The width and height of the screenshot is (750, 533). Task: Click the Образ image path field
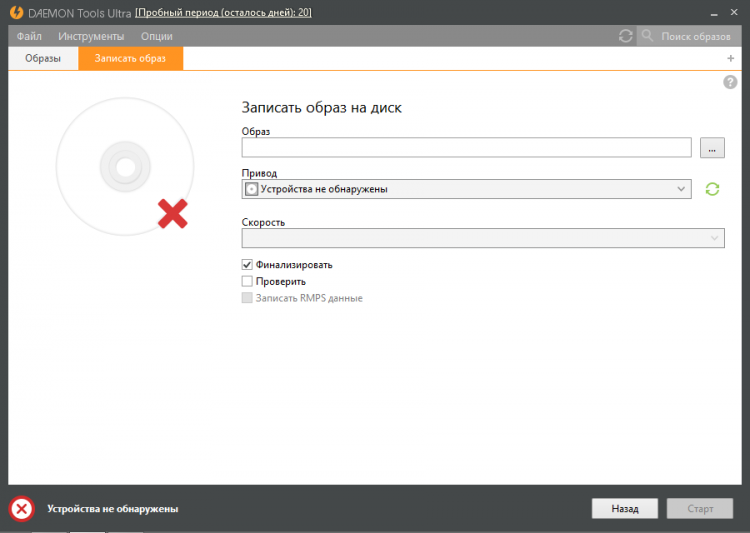pyautogui.click(x=466, y=147)
